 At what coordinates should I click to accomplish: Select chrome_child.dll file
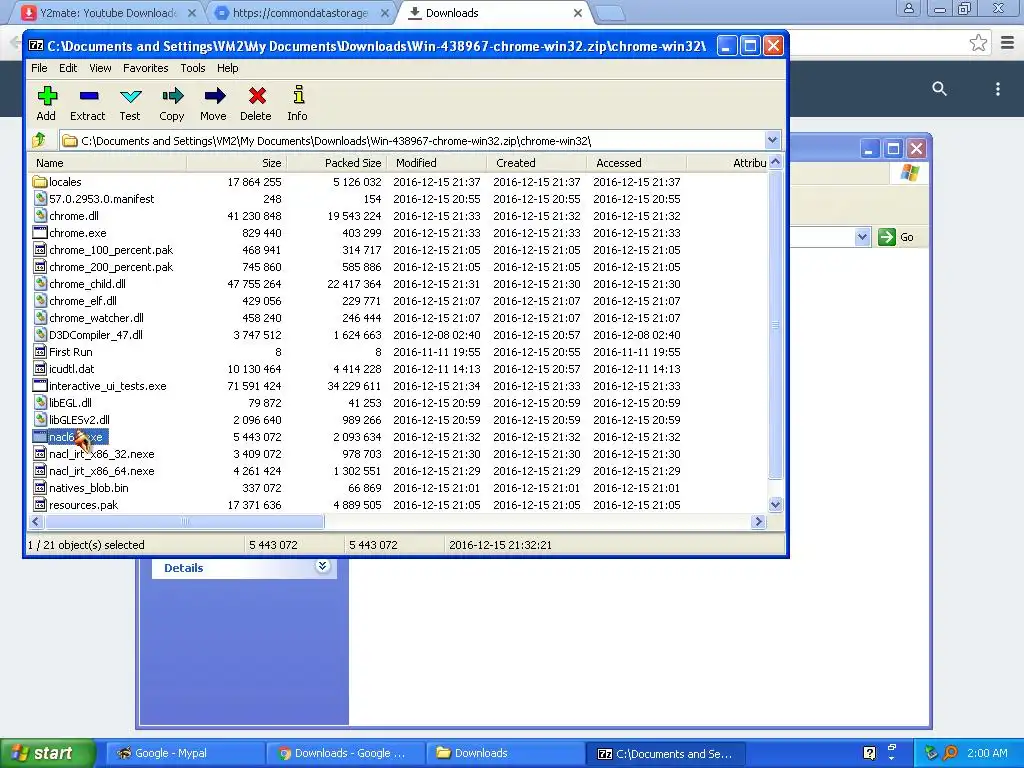click(87, 283)
